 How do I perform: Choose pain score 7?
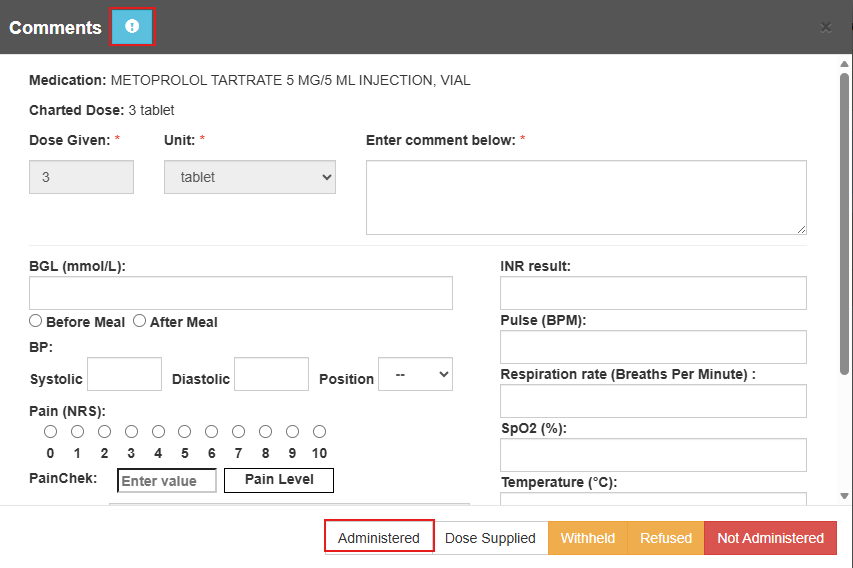[238, 431]
